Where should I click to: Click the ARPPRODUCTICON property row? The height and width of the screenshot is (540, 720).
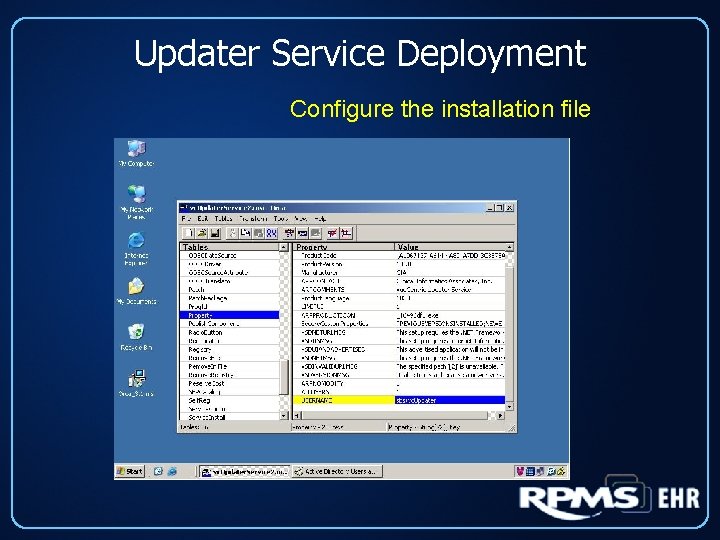pyautogui.click(x=399, y=315)
